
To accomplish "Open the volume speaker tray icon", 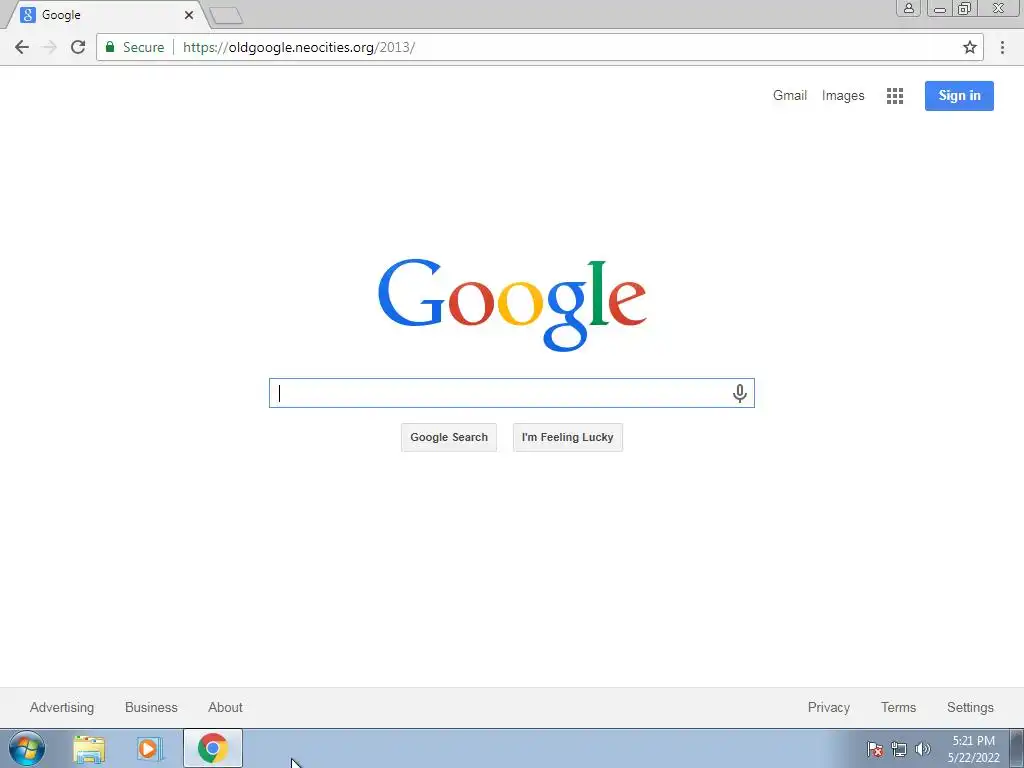I will tap(923, 749).
